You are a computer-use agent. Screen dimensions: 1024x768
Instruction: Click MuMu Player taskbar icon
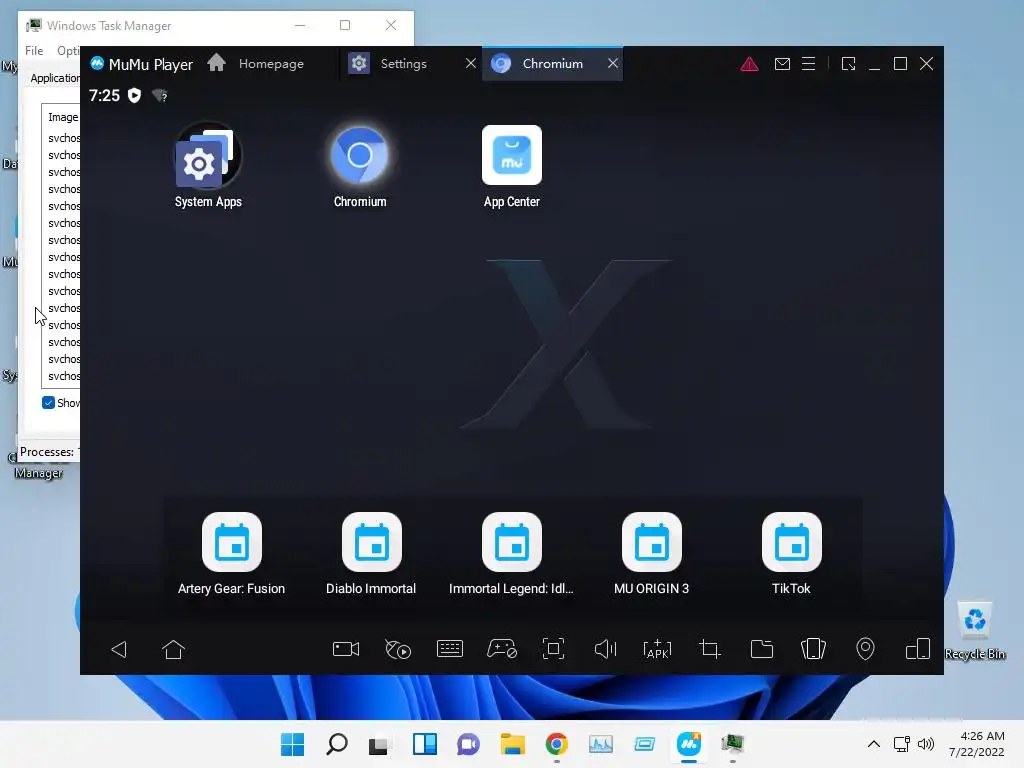coord(689,744)
